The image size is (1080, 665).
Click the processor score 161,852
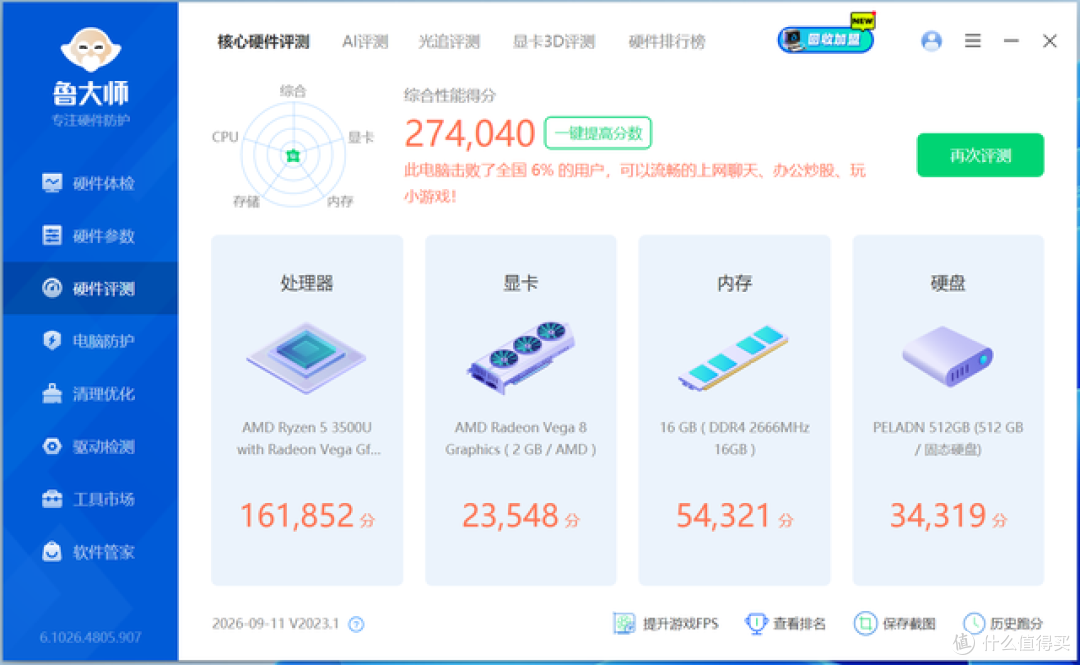pyautogui.click(x=297, y=515)
